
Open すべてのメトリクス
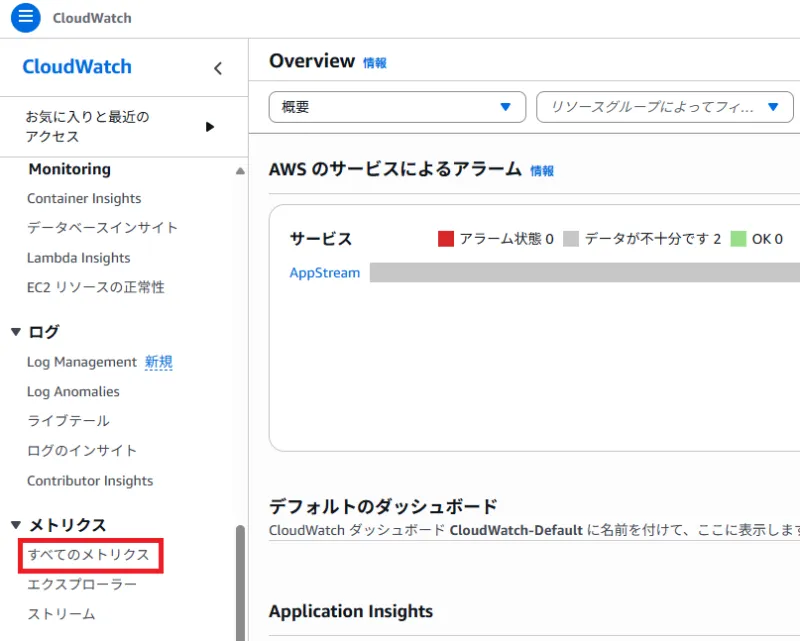coord(89,555)
